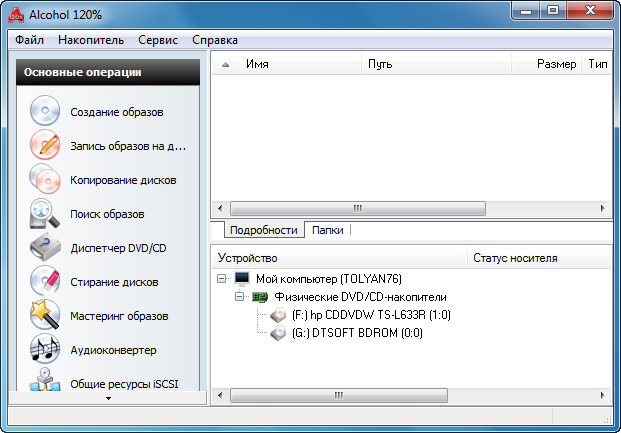Open Диспетчер DVD/CD

118,248
